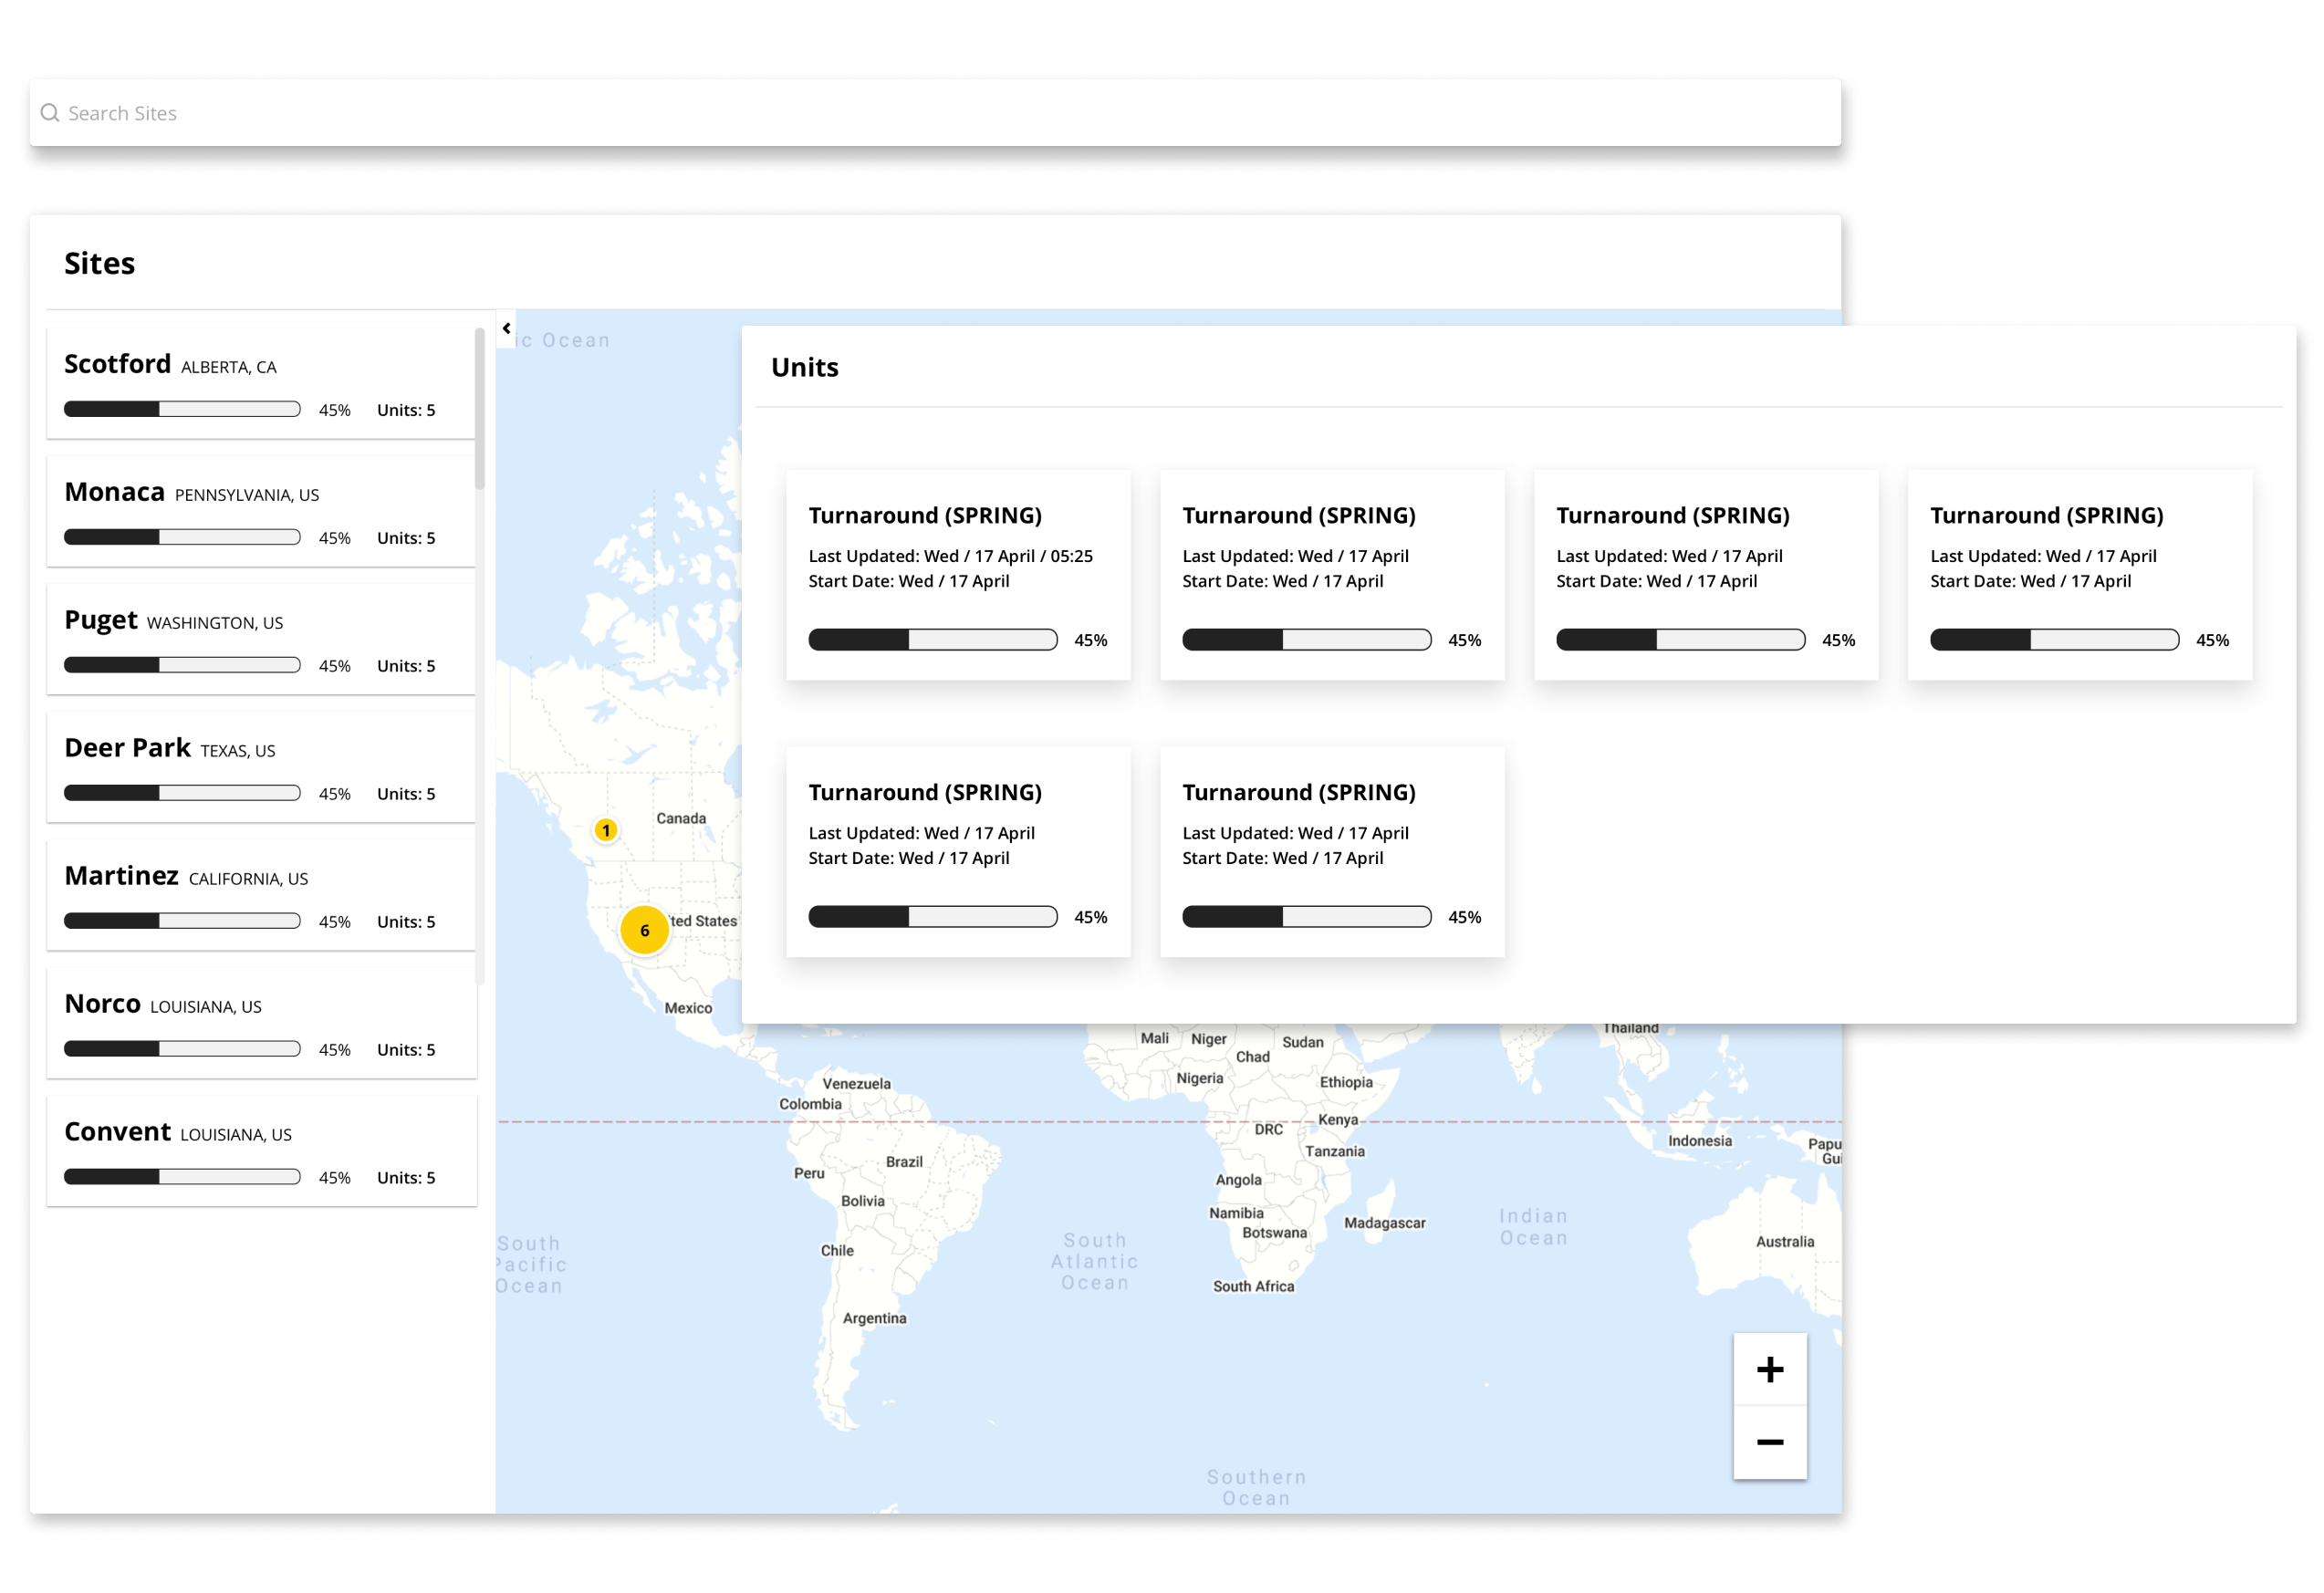The width and height of the screenshot is (2324, 1593).
Task: Click the CALIFORNIA, US location label
Action: point(249,879)
